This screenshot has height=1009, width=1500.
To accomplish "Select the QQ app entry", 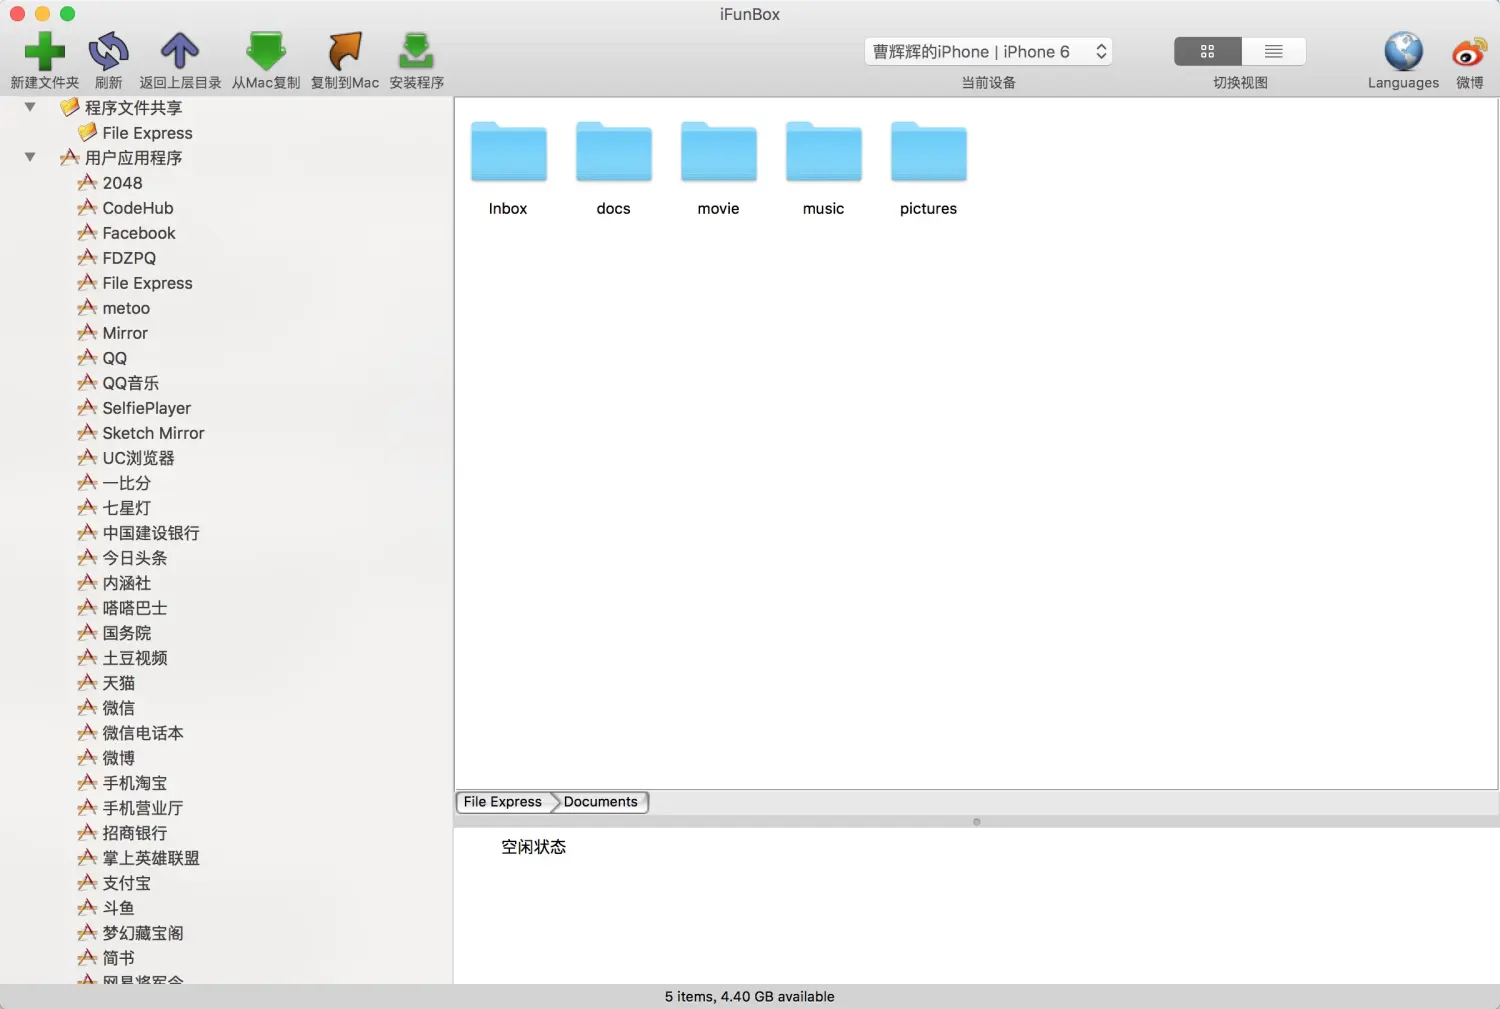I will [103, 358].
